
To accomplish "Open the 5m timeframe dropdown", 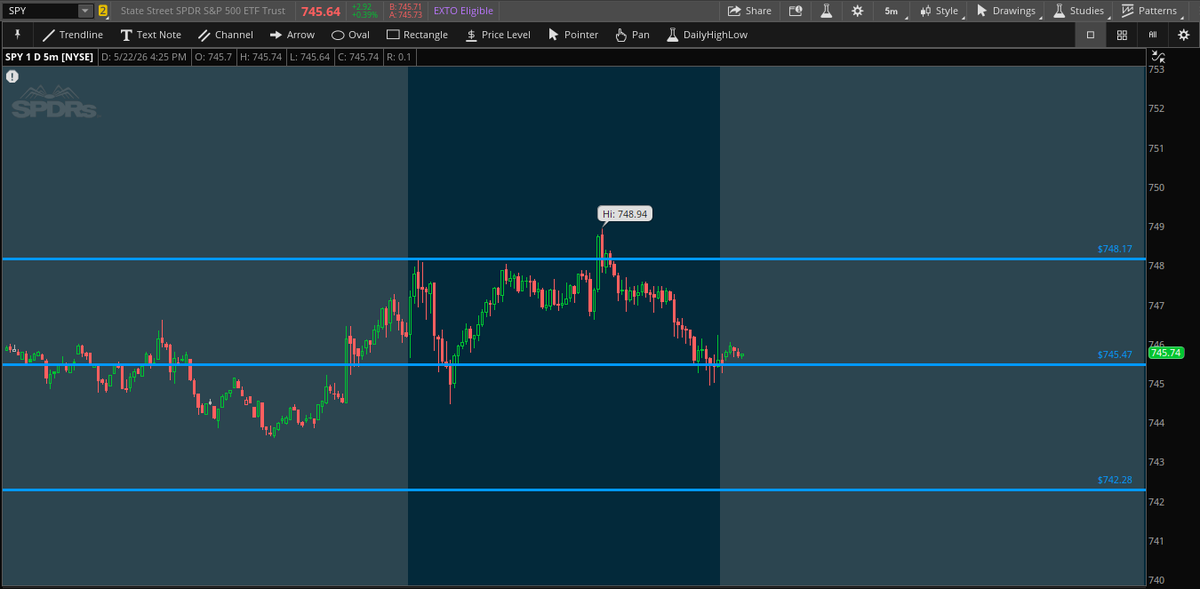I will point(891,11).
